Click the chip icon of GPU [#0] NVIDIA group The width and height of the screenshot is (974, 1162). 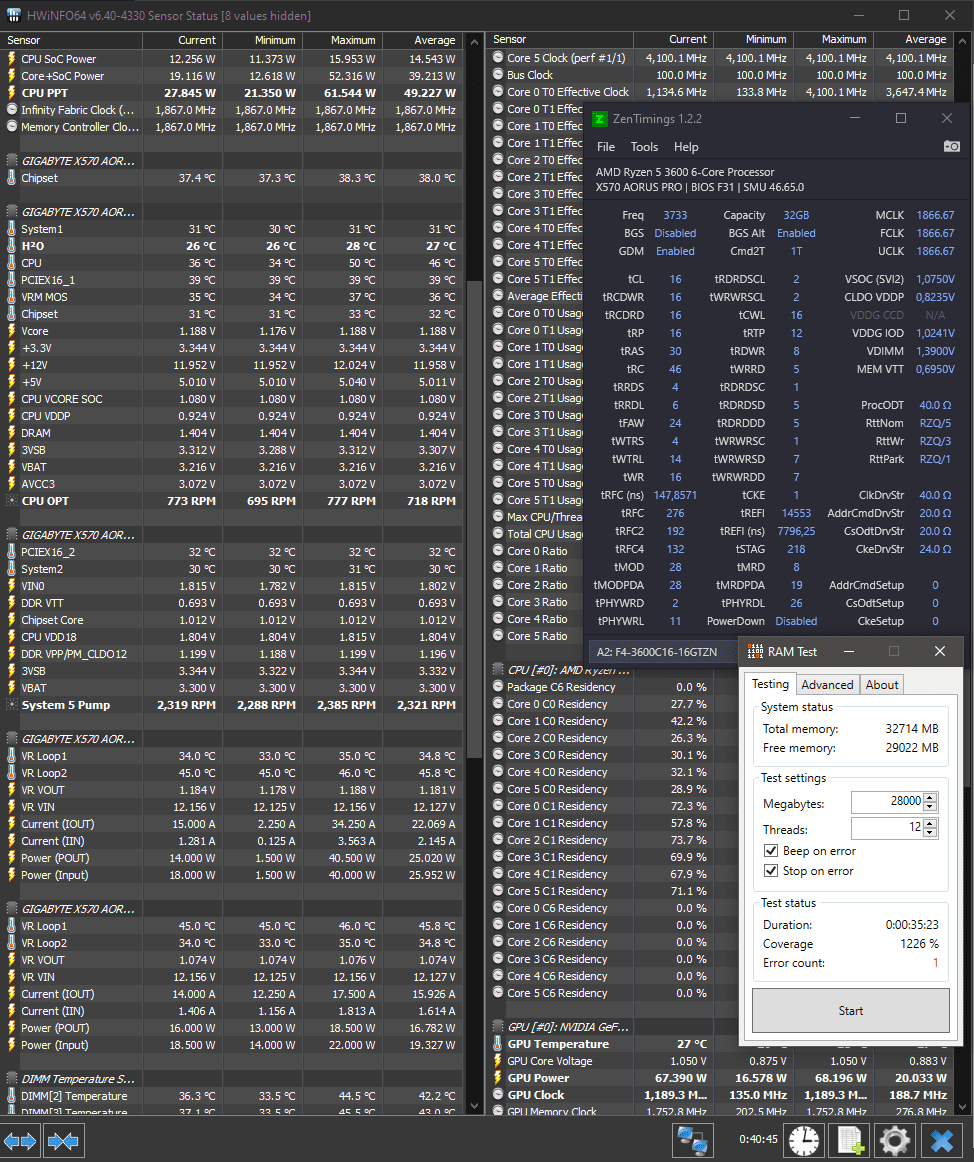[498, 1027]
